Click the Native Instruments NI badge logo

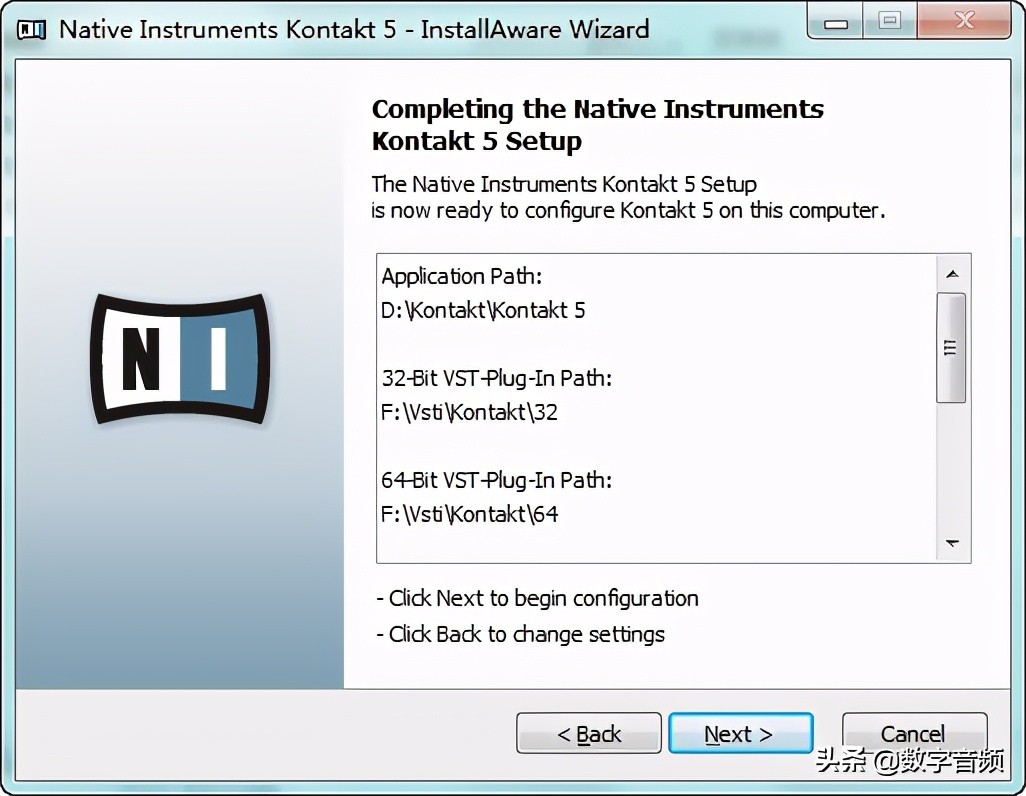(x=180, y=358)
